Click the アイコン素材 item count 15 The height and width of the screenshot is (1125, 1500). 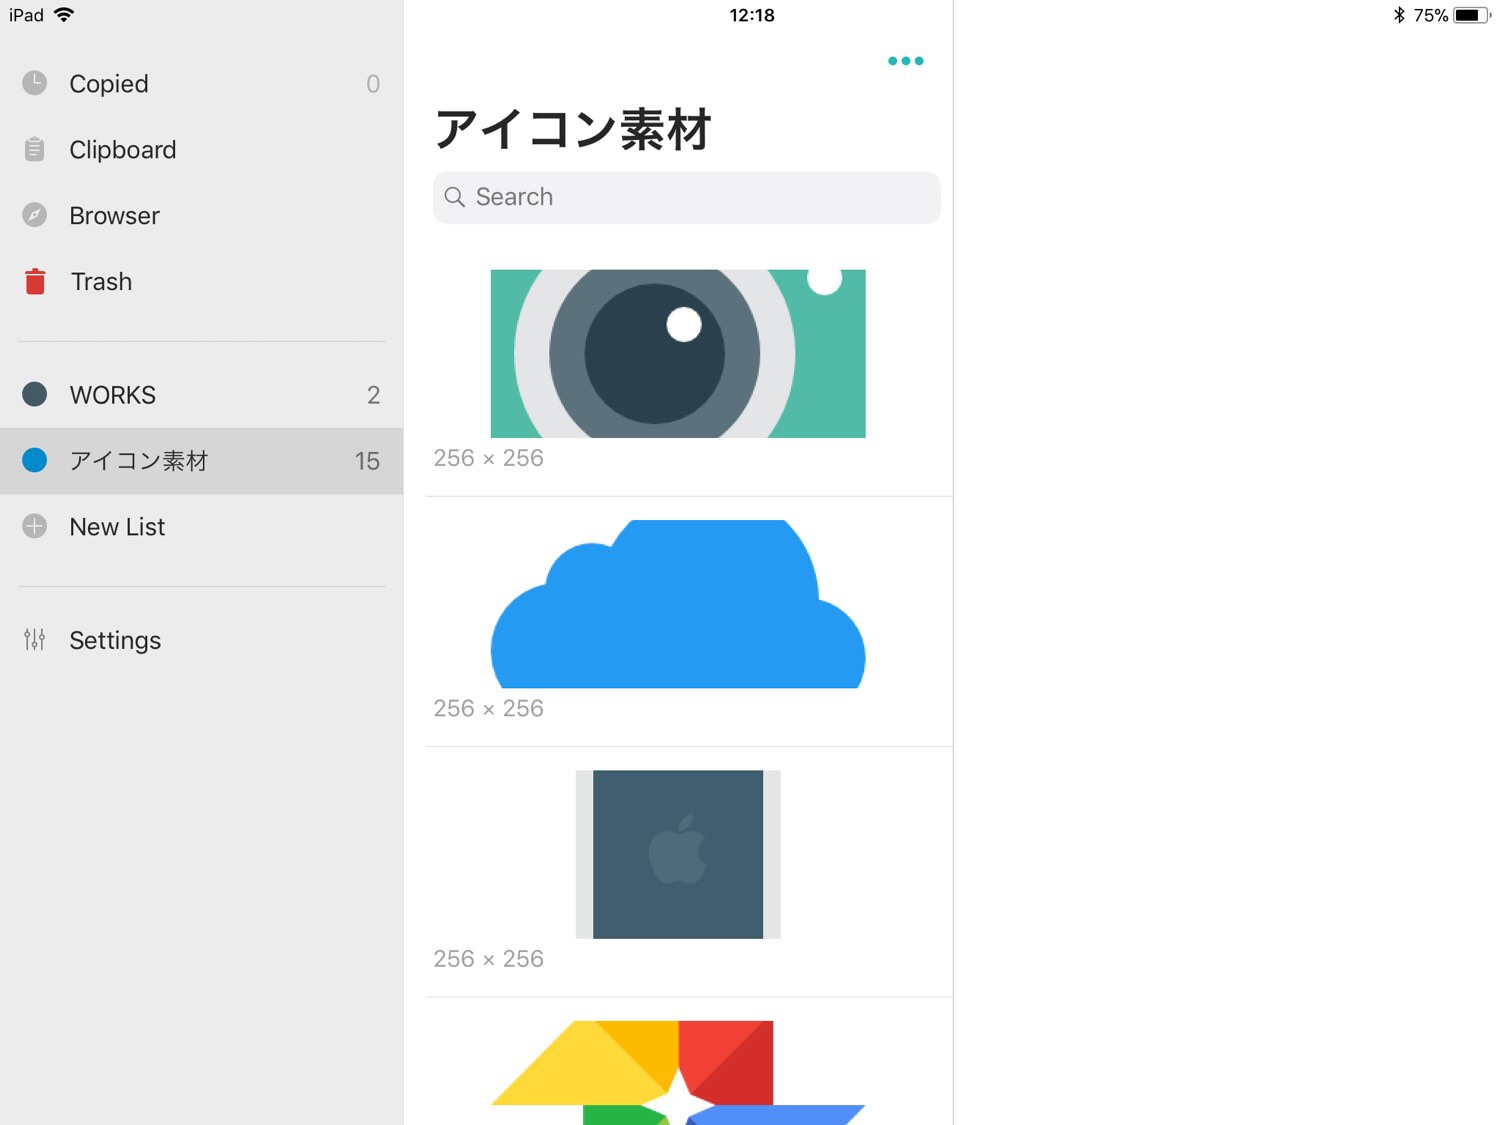[x=367, y=461]
